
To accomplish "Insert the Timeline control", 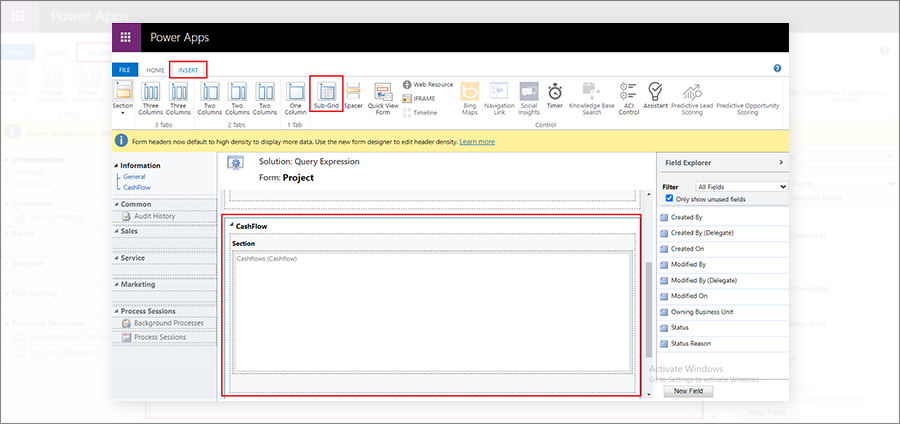I will point(420,112).
